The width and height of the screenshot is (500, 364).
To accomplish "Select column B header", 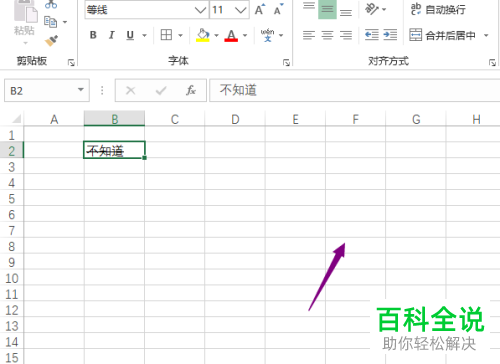I will pos(114,119).
